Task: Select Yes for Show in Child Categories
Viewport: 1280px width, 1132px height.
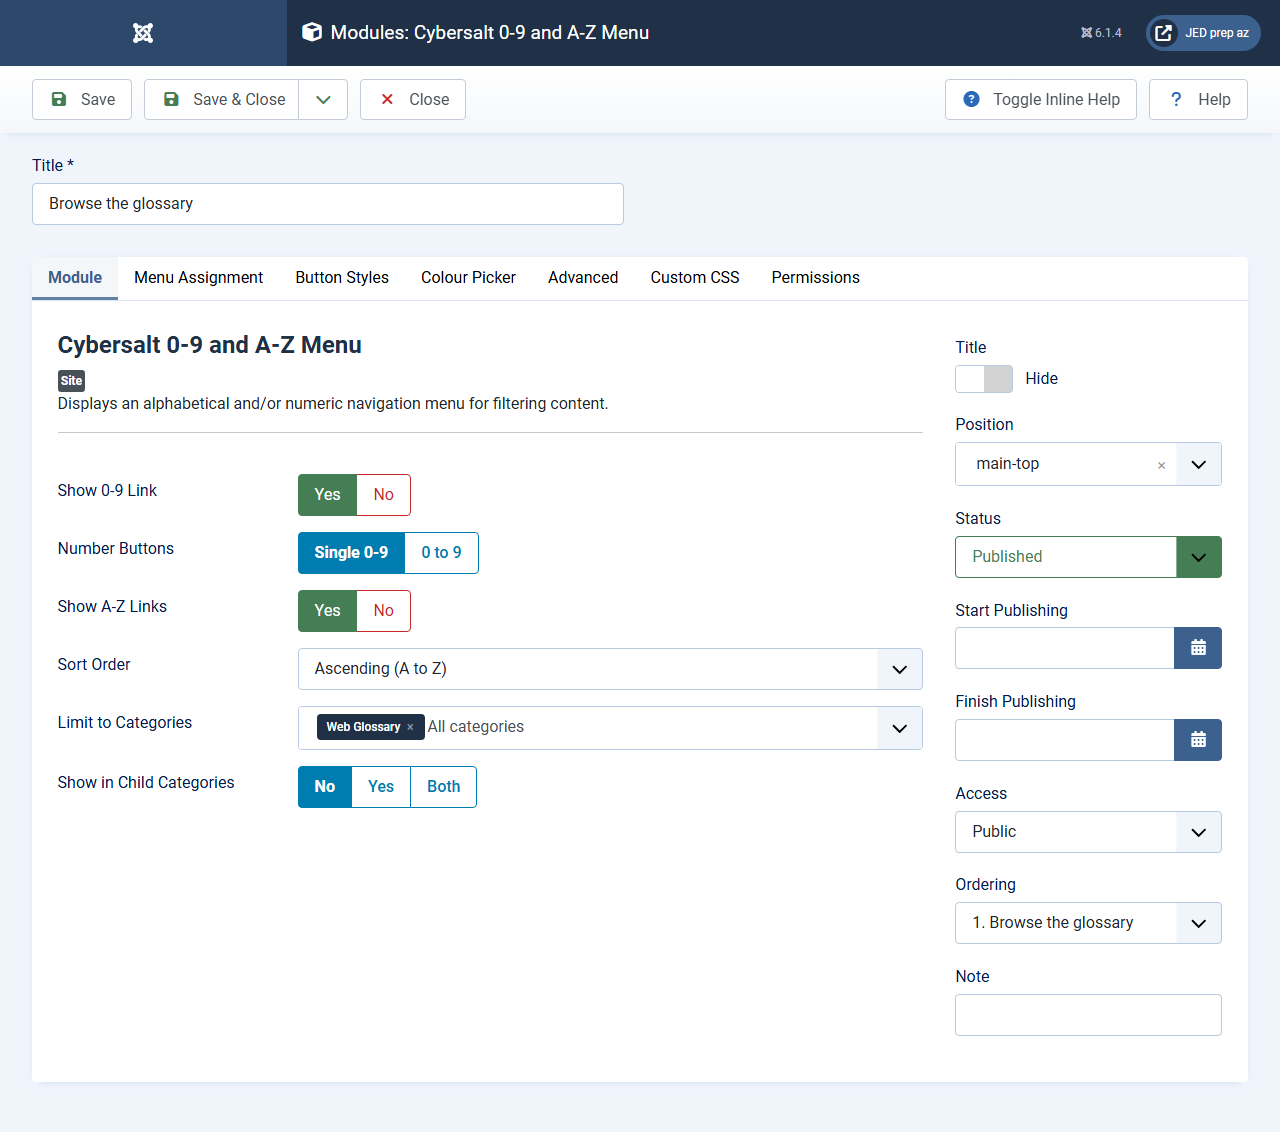Action: (381, 787)
